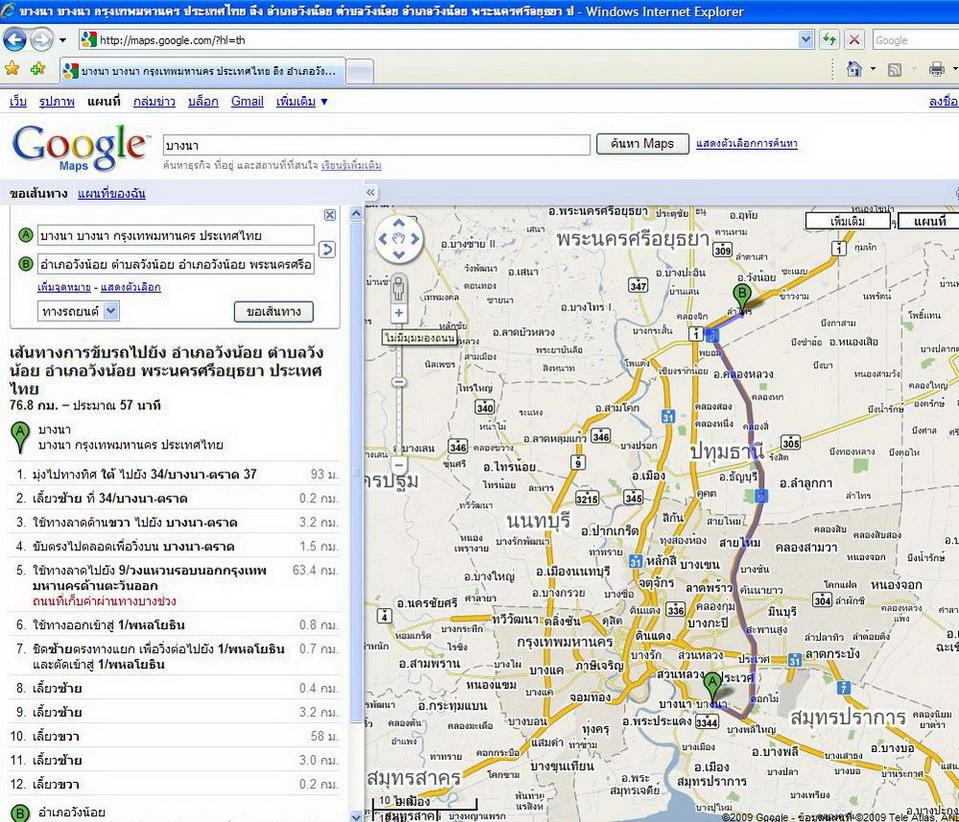
Task: Click the red Stop loading icon
Action: [x=854, y=40]
